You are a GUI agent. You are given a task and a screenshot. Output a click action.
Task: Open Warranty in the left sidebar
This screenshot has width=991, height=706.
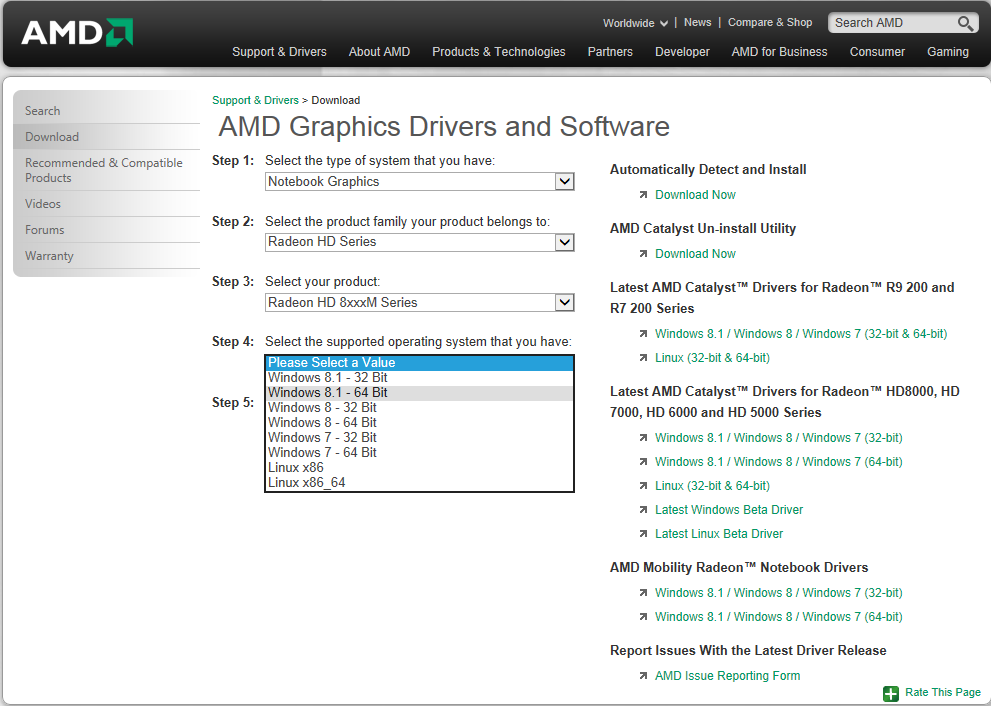(49, 256)
